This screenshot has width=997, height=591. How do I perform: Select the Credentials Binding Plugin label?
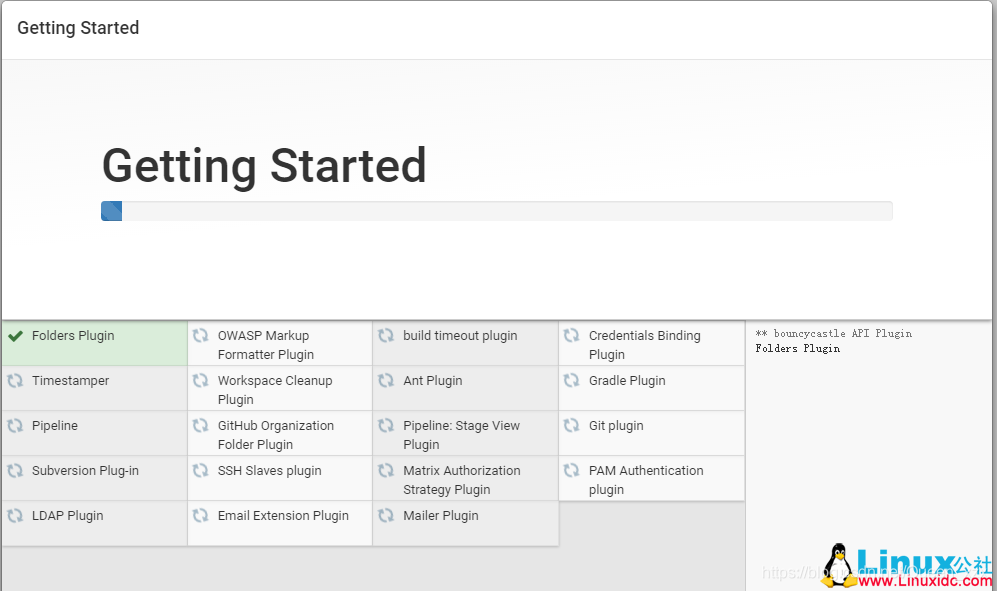(645, 345)
